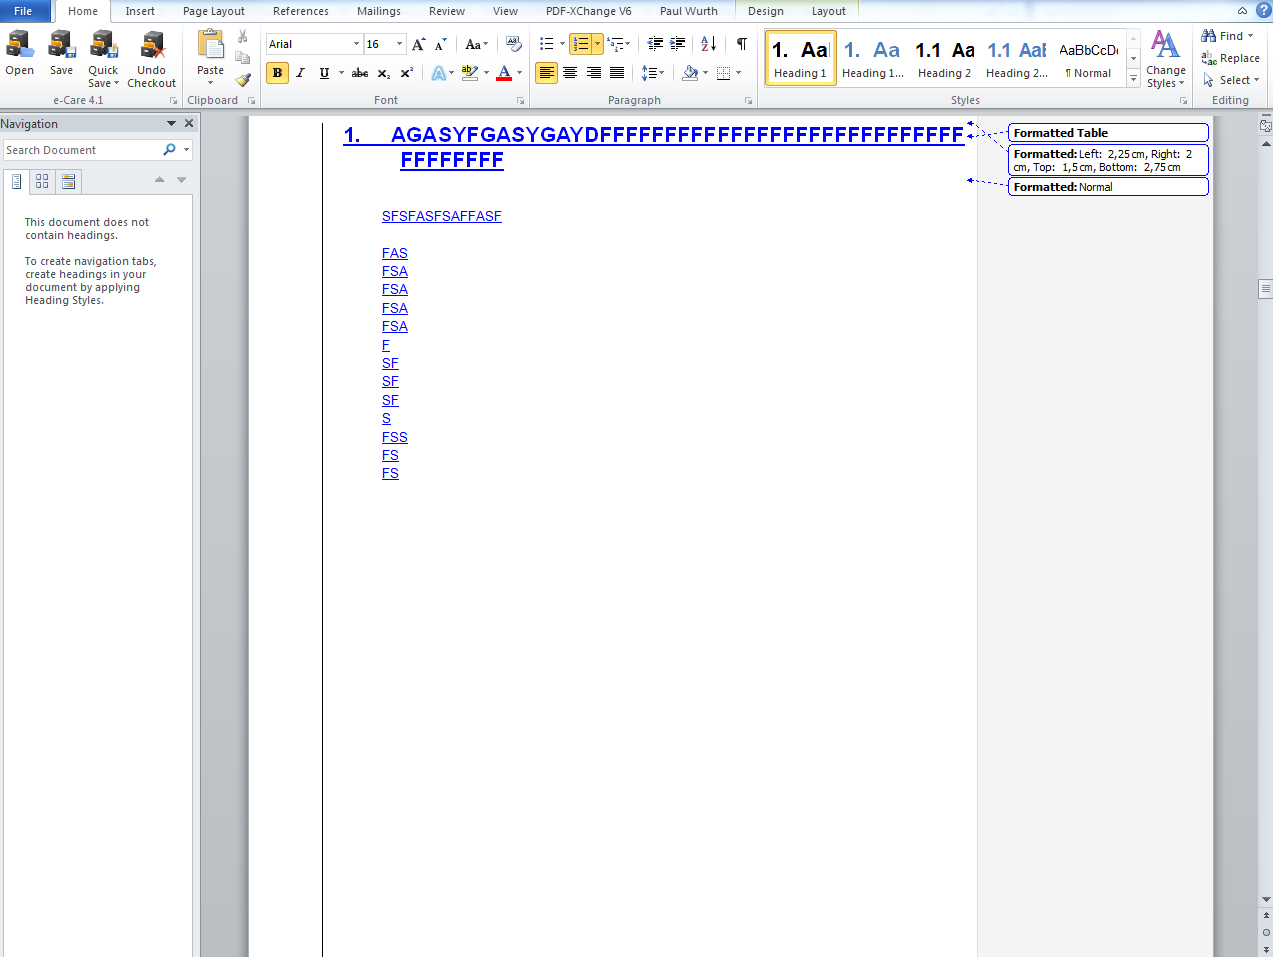Apply the Heading 2 style

(x=944, y=58)
